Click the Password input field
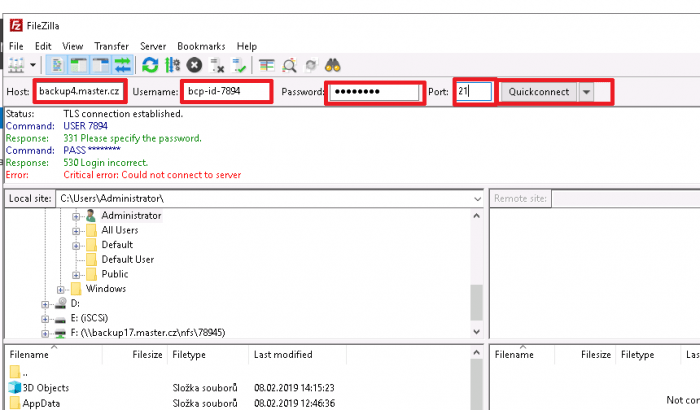Image resolution: width=700 pixels, height=410 pixels. click(x=374, y=92)
